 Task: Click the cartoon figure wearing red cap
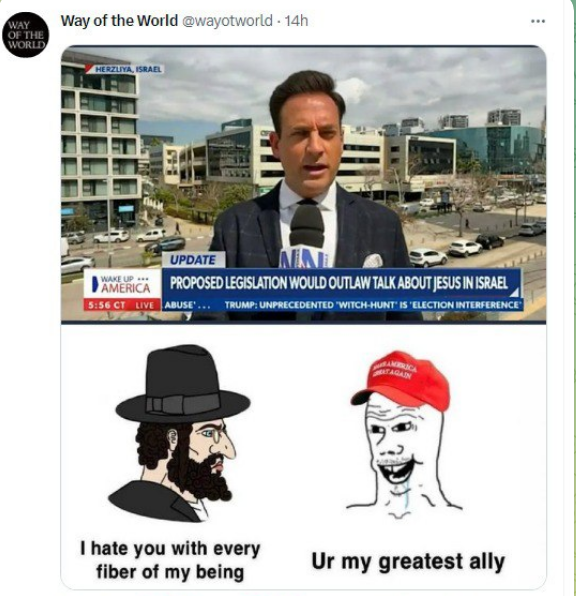tap(404, 434)
